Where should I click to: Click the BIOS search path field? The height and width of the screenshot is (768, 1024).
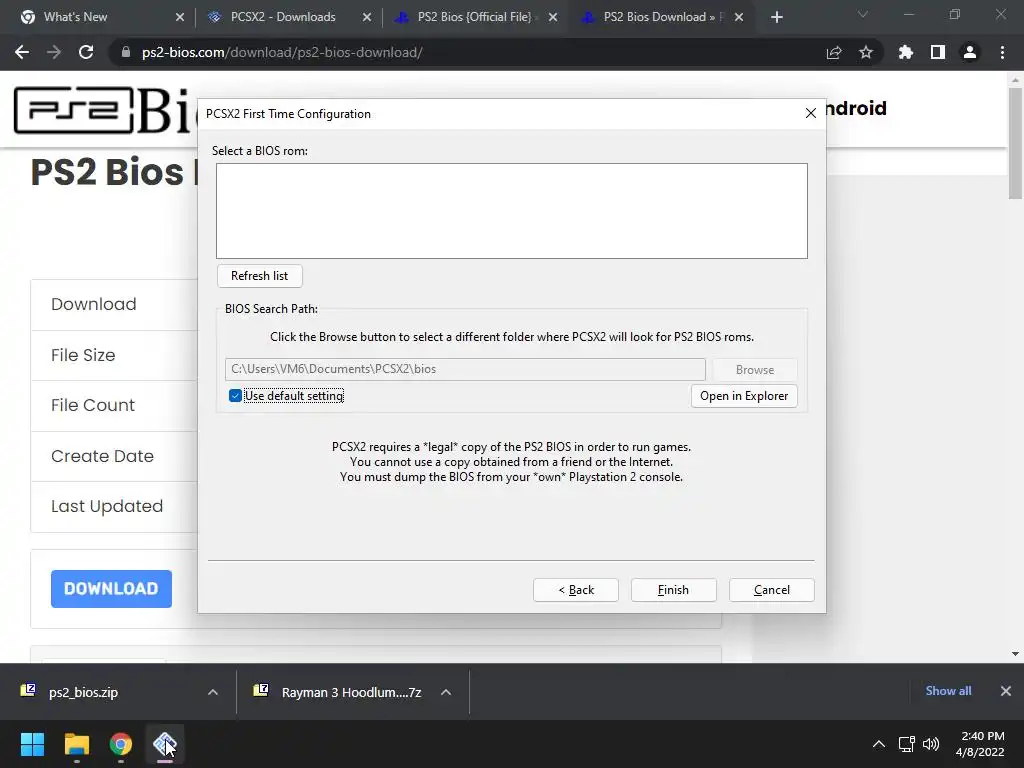point(465,369)
